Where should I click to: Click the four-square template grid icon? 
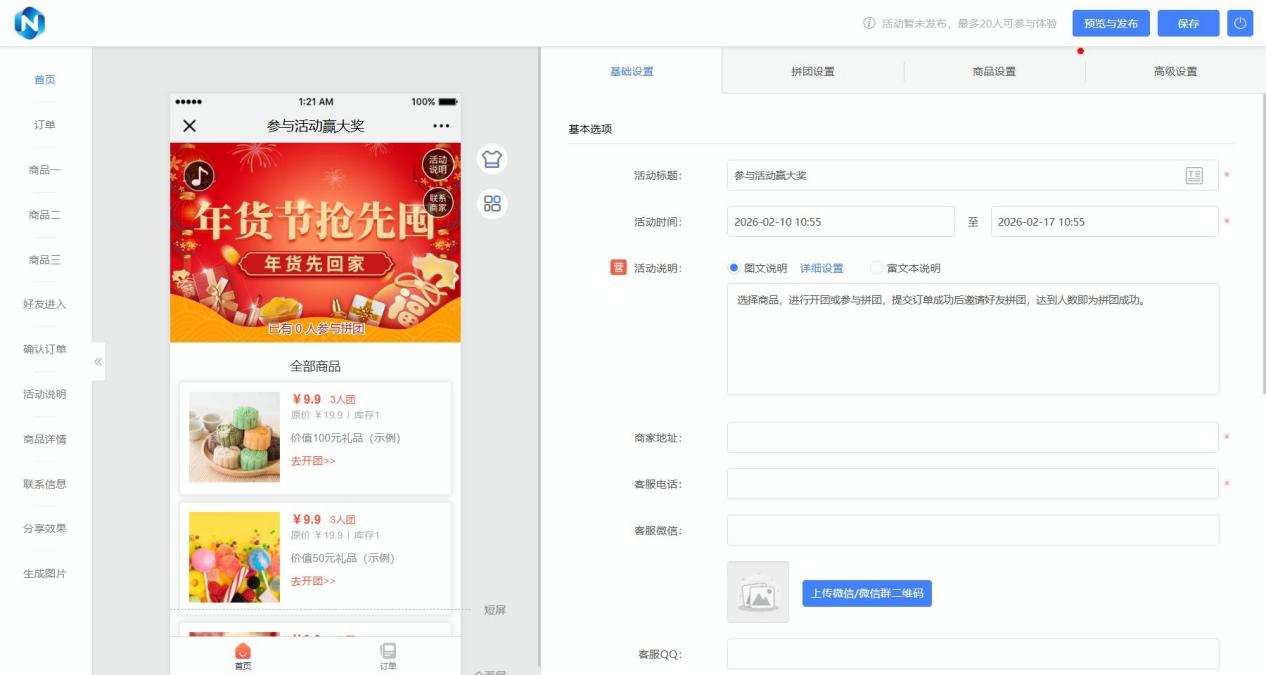coord(491,204)
